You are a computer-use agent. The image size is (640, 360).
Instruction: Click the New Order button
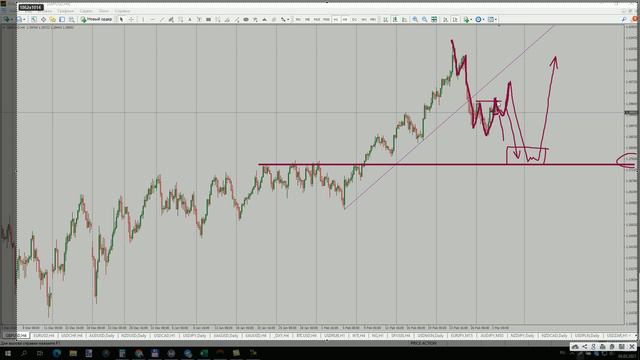(x=97, y=19)
